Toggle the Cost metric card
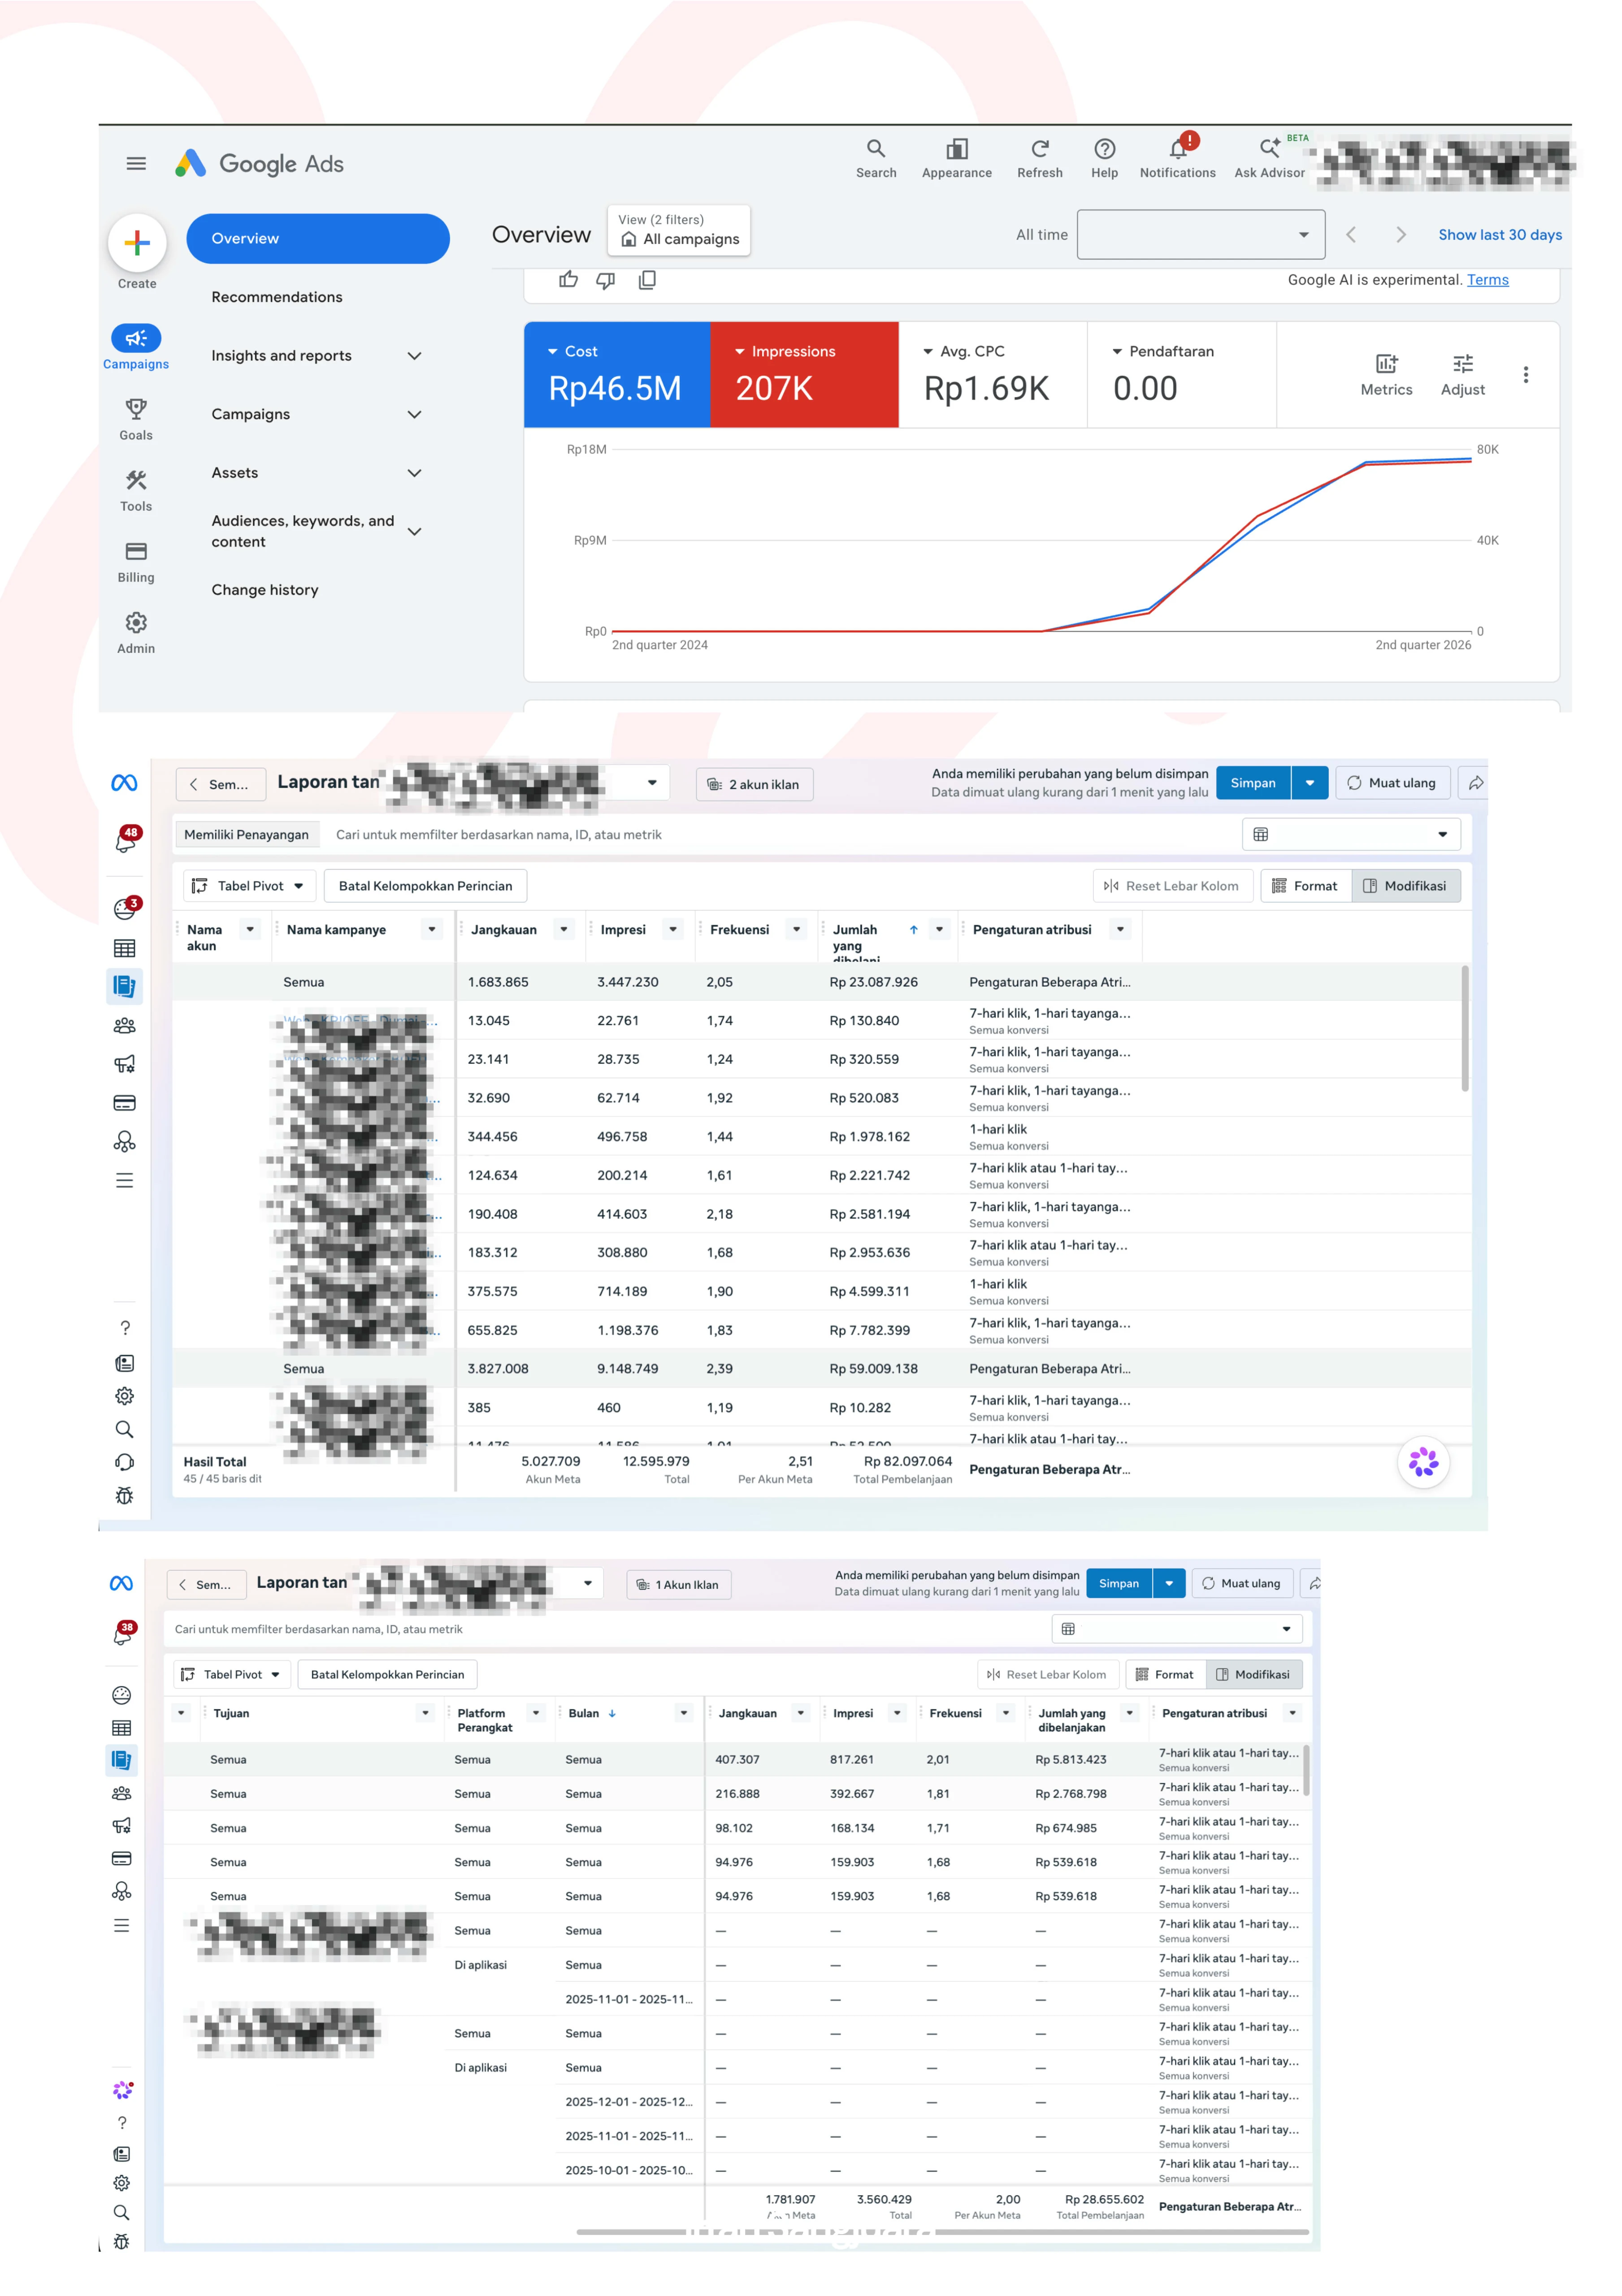The height and width of the screenshot is (2296, 1622). [617, 375]
